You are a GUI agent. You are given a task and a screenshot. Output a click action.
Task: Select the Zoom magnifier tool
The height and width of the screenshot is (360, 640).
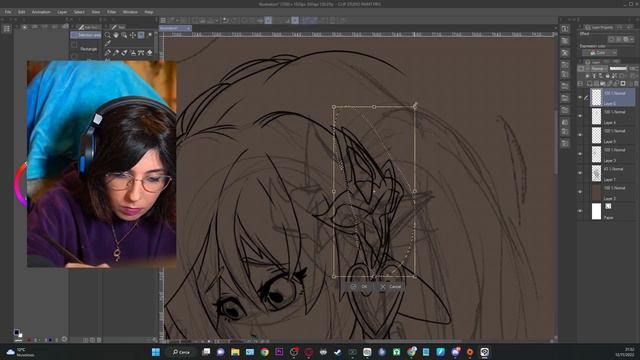(x=107, y=36)
